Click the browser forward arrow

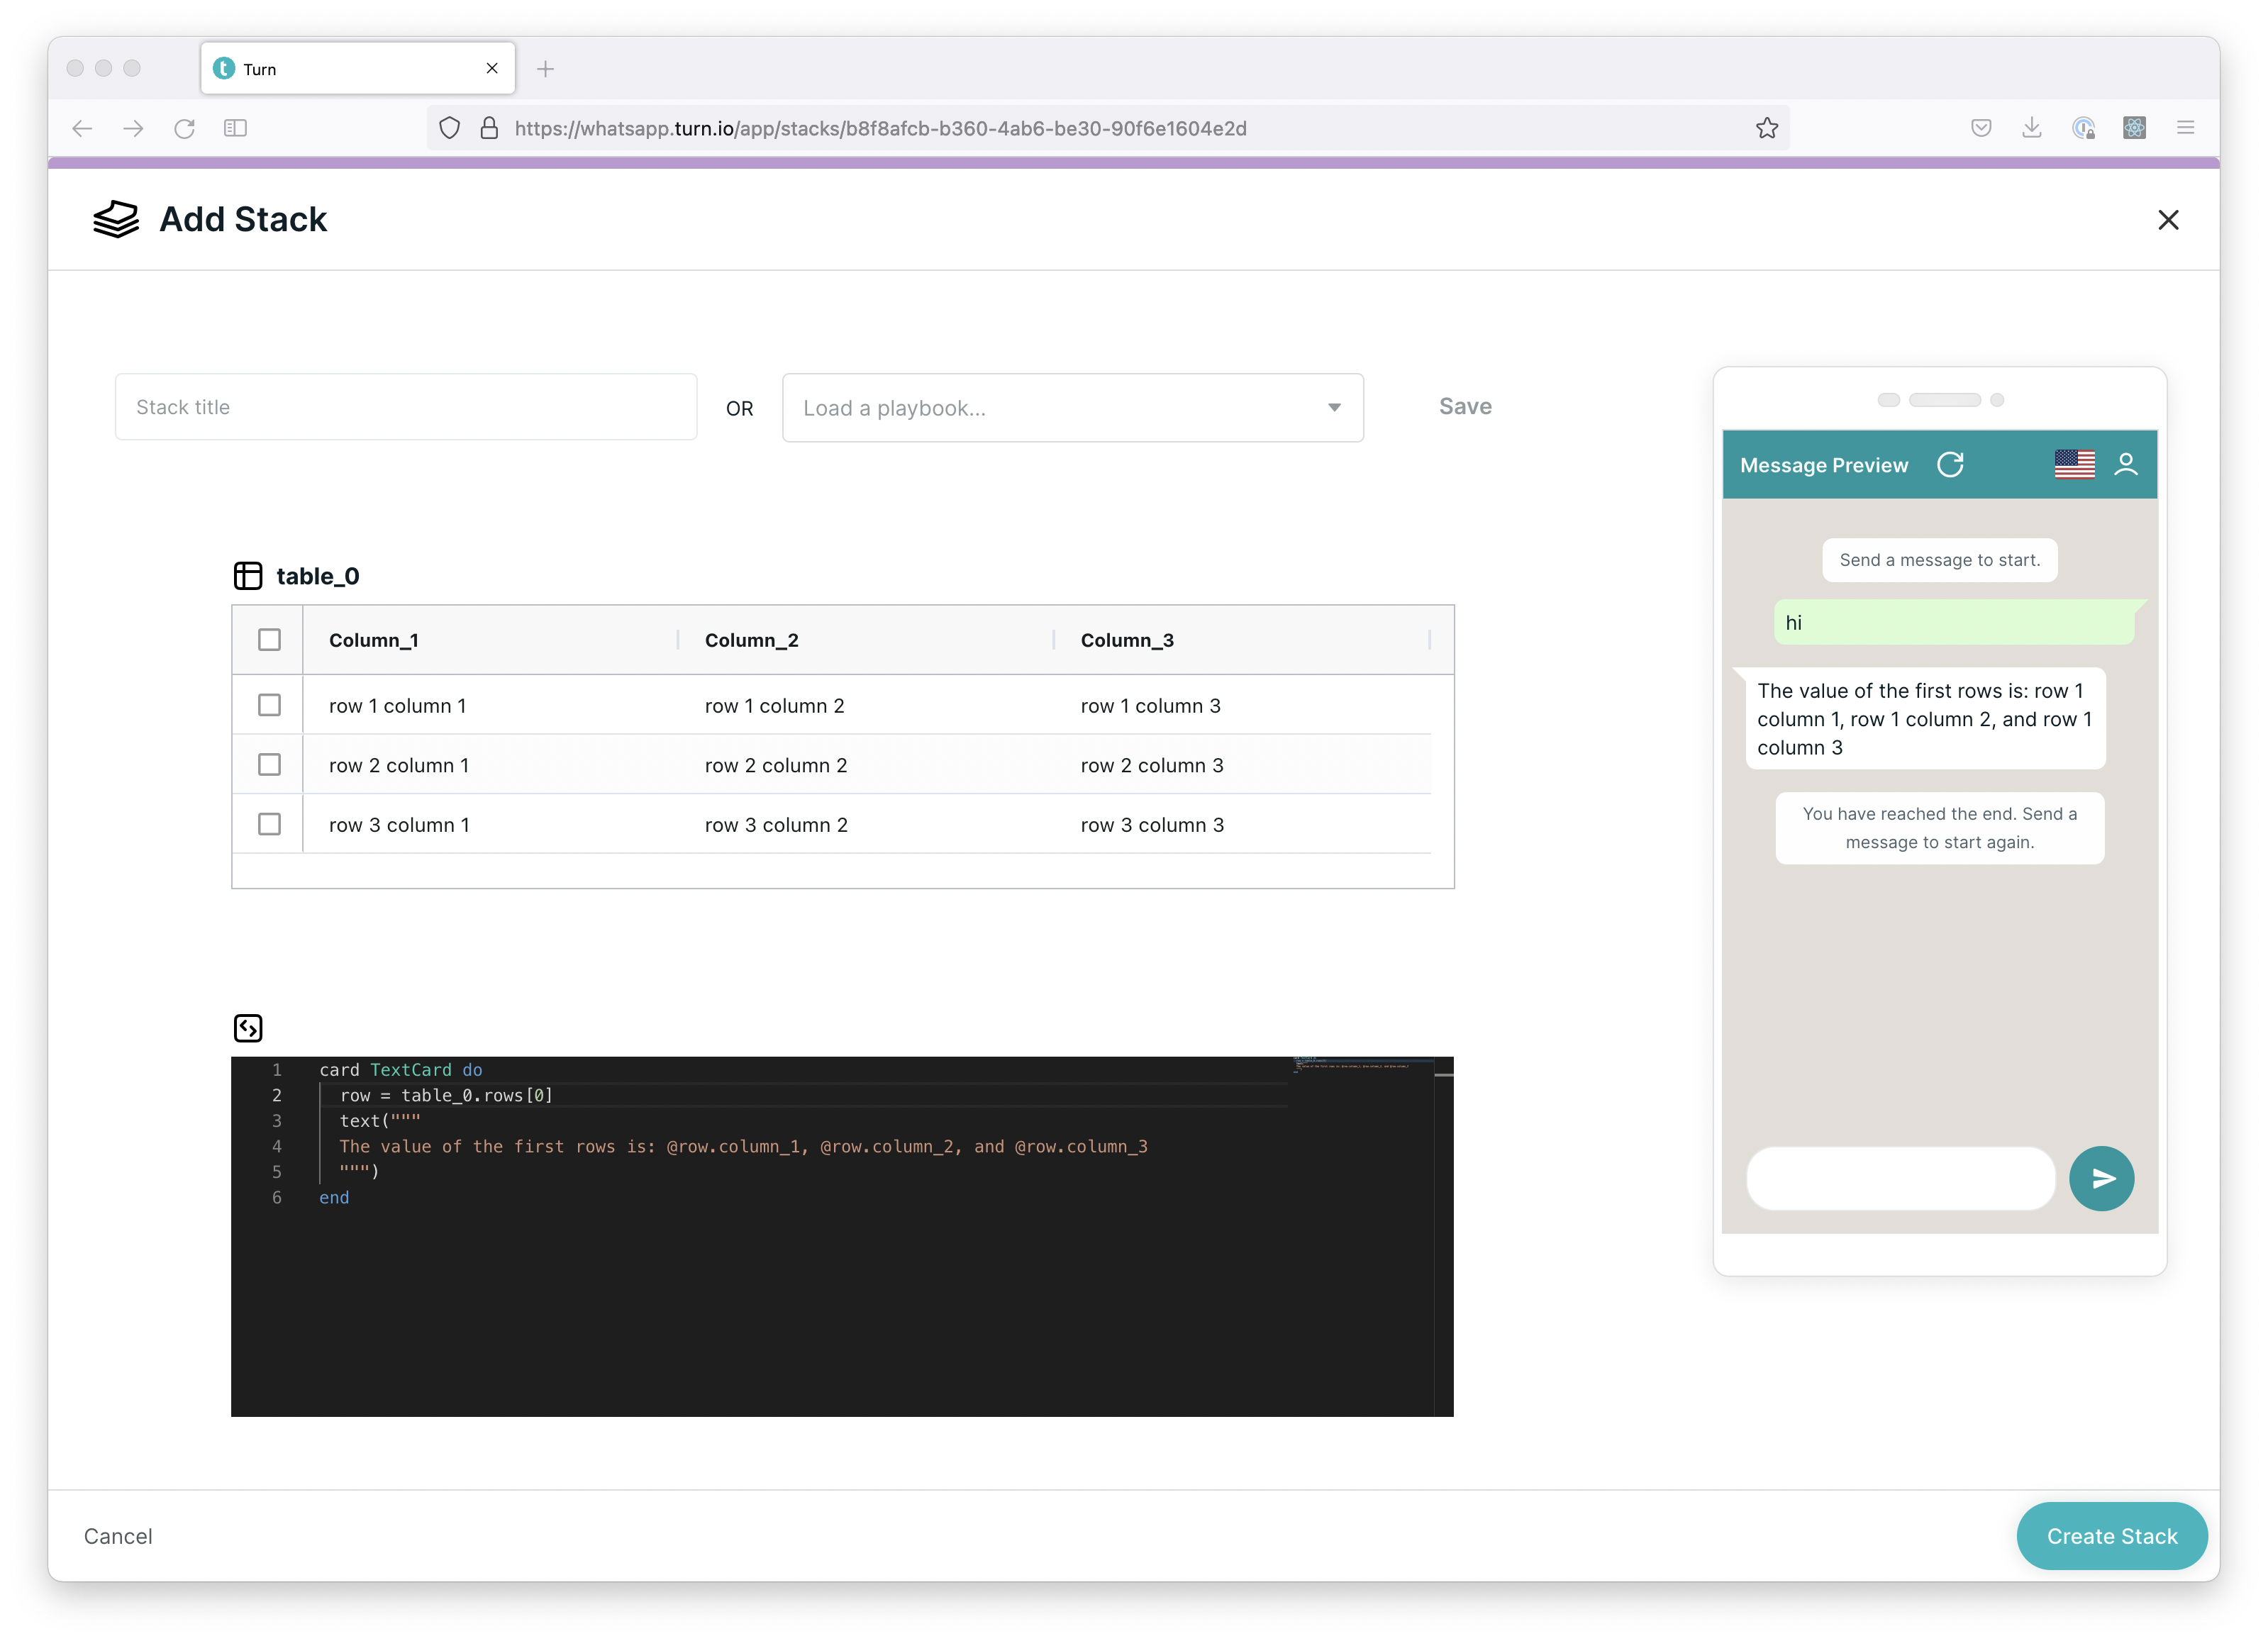click(x=133, y=128)
